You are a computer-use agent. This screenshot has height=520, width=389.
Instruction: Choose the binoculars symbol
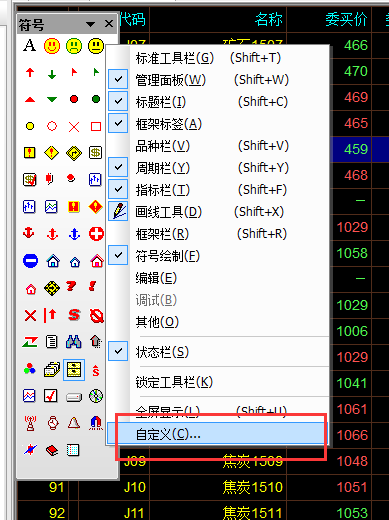point(74,342)
